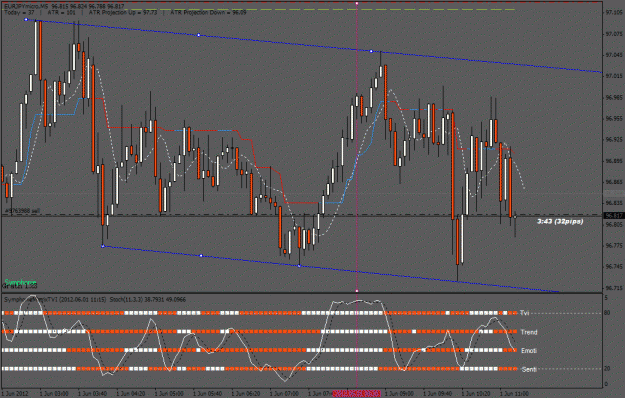Viewport: 625px width, 398px height.
Task: Click the '1 Jun 09:40' time axis label
Action: tap(437, 394)
